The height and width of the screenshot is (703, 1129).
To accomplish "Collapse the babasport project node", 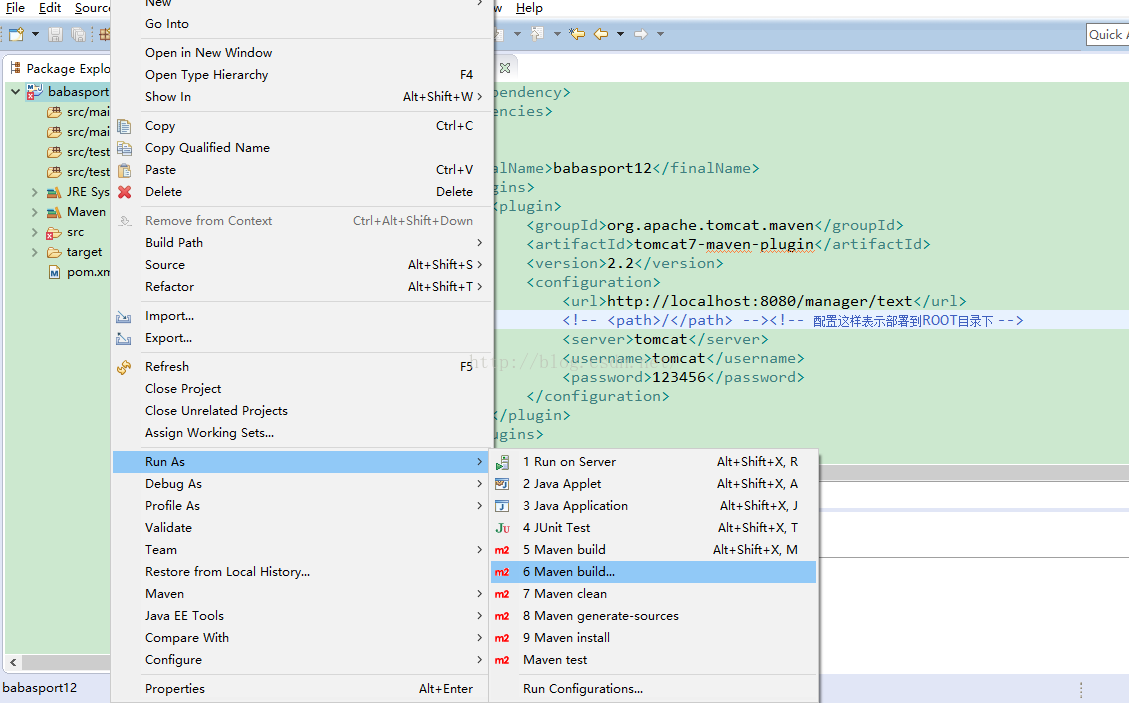I will (15, 91).
